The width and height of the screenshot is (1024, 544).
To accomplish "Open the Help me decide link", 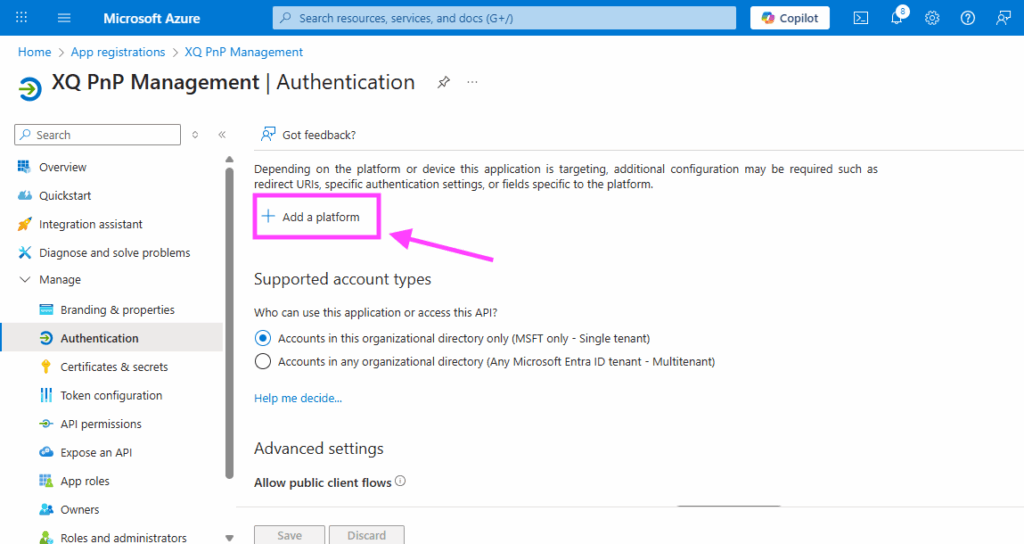I will (x=297, y=398).
